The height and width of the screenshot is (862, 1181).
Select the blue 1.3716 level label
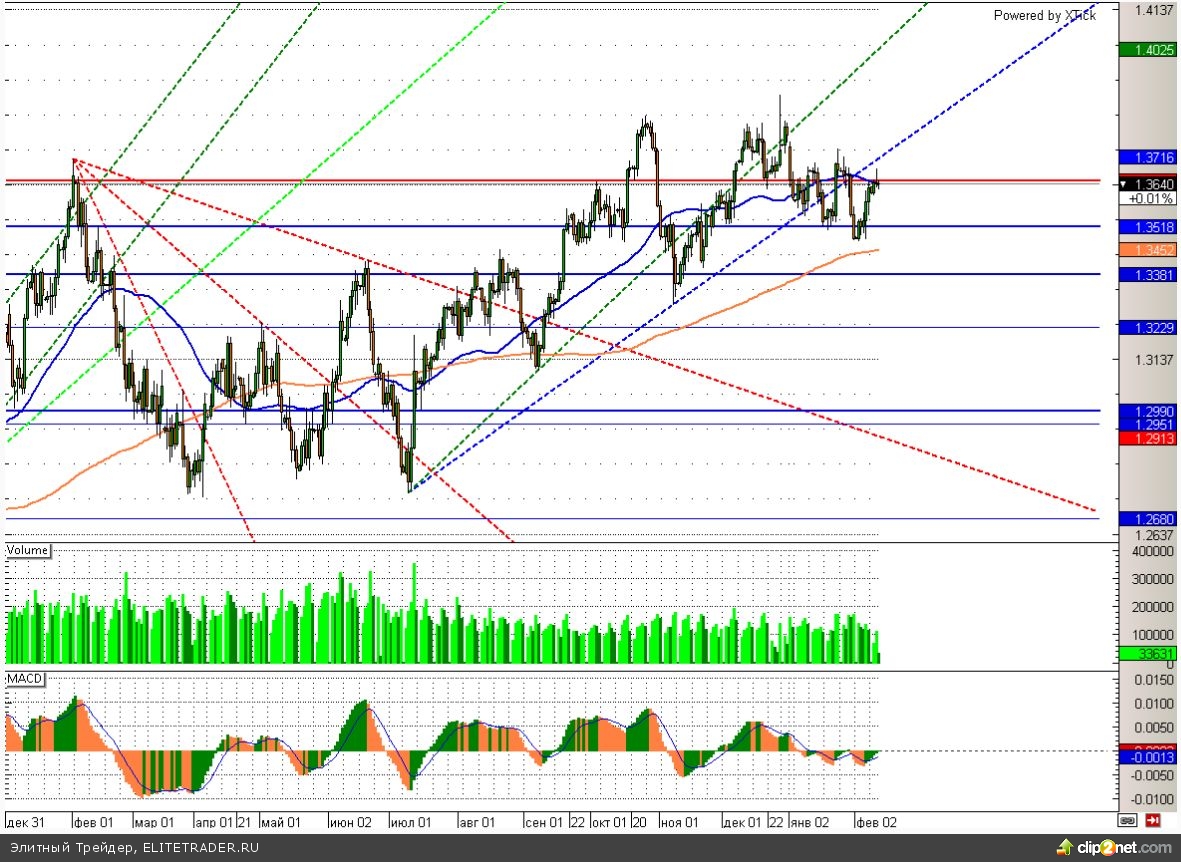1147,157
